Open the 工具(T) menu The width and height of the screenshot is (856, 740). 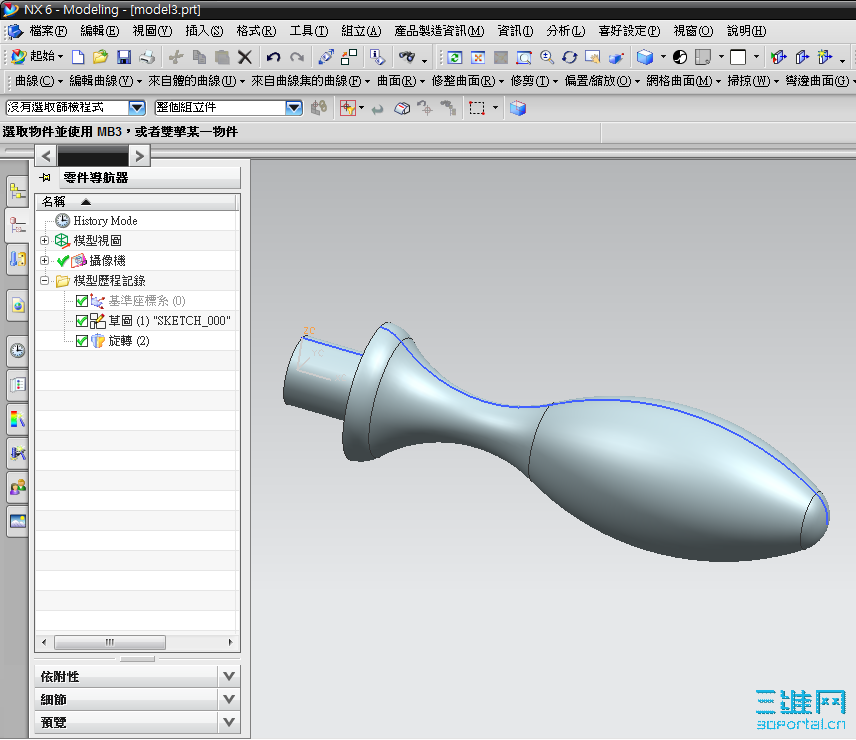pyautogui.click(x=308, y=31)
